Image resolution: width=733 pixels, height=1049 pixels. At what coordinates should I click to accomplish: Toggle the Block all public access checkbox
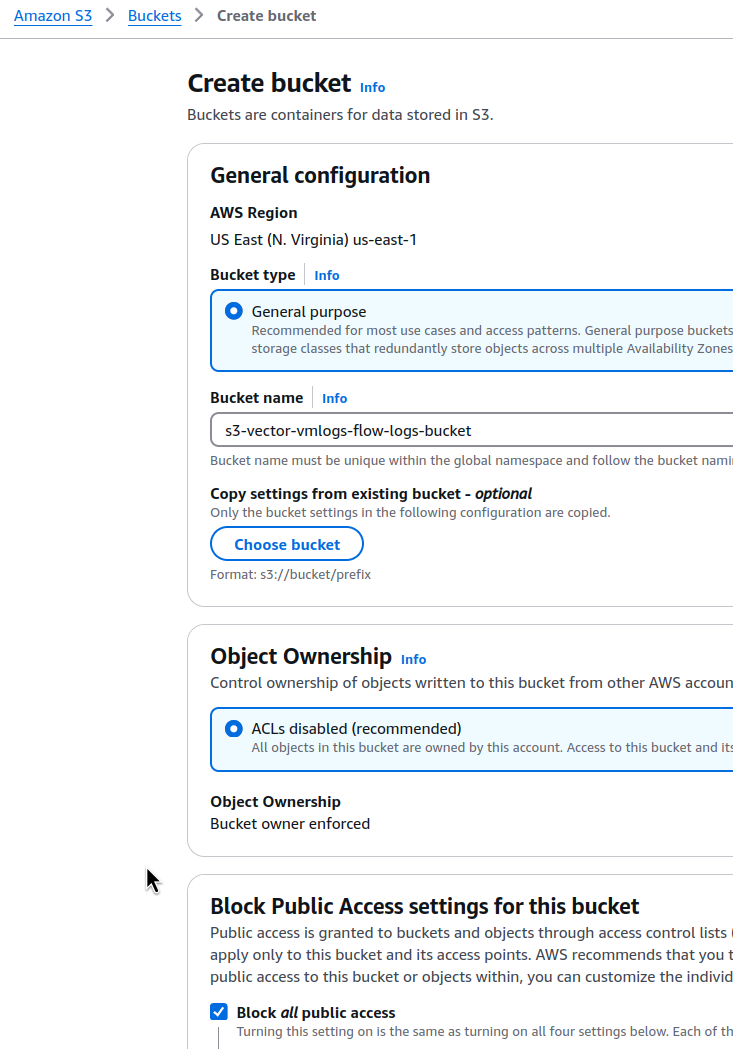[219, 1012]
